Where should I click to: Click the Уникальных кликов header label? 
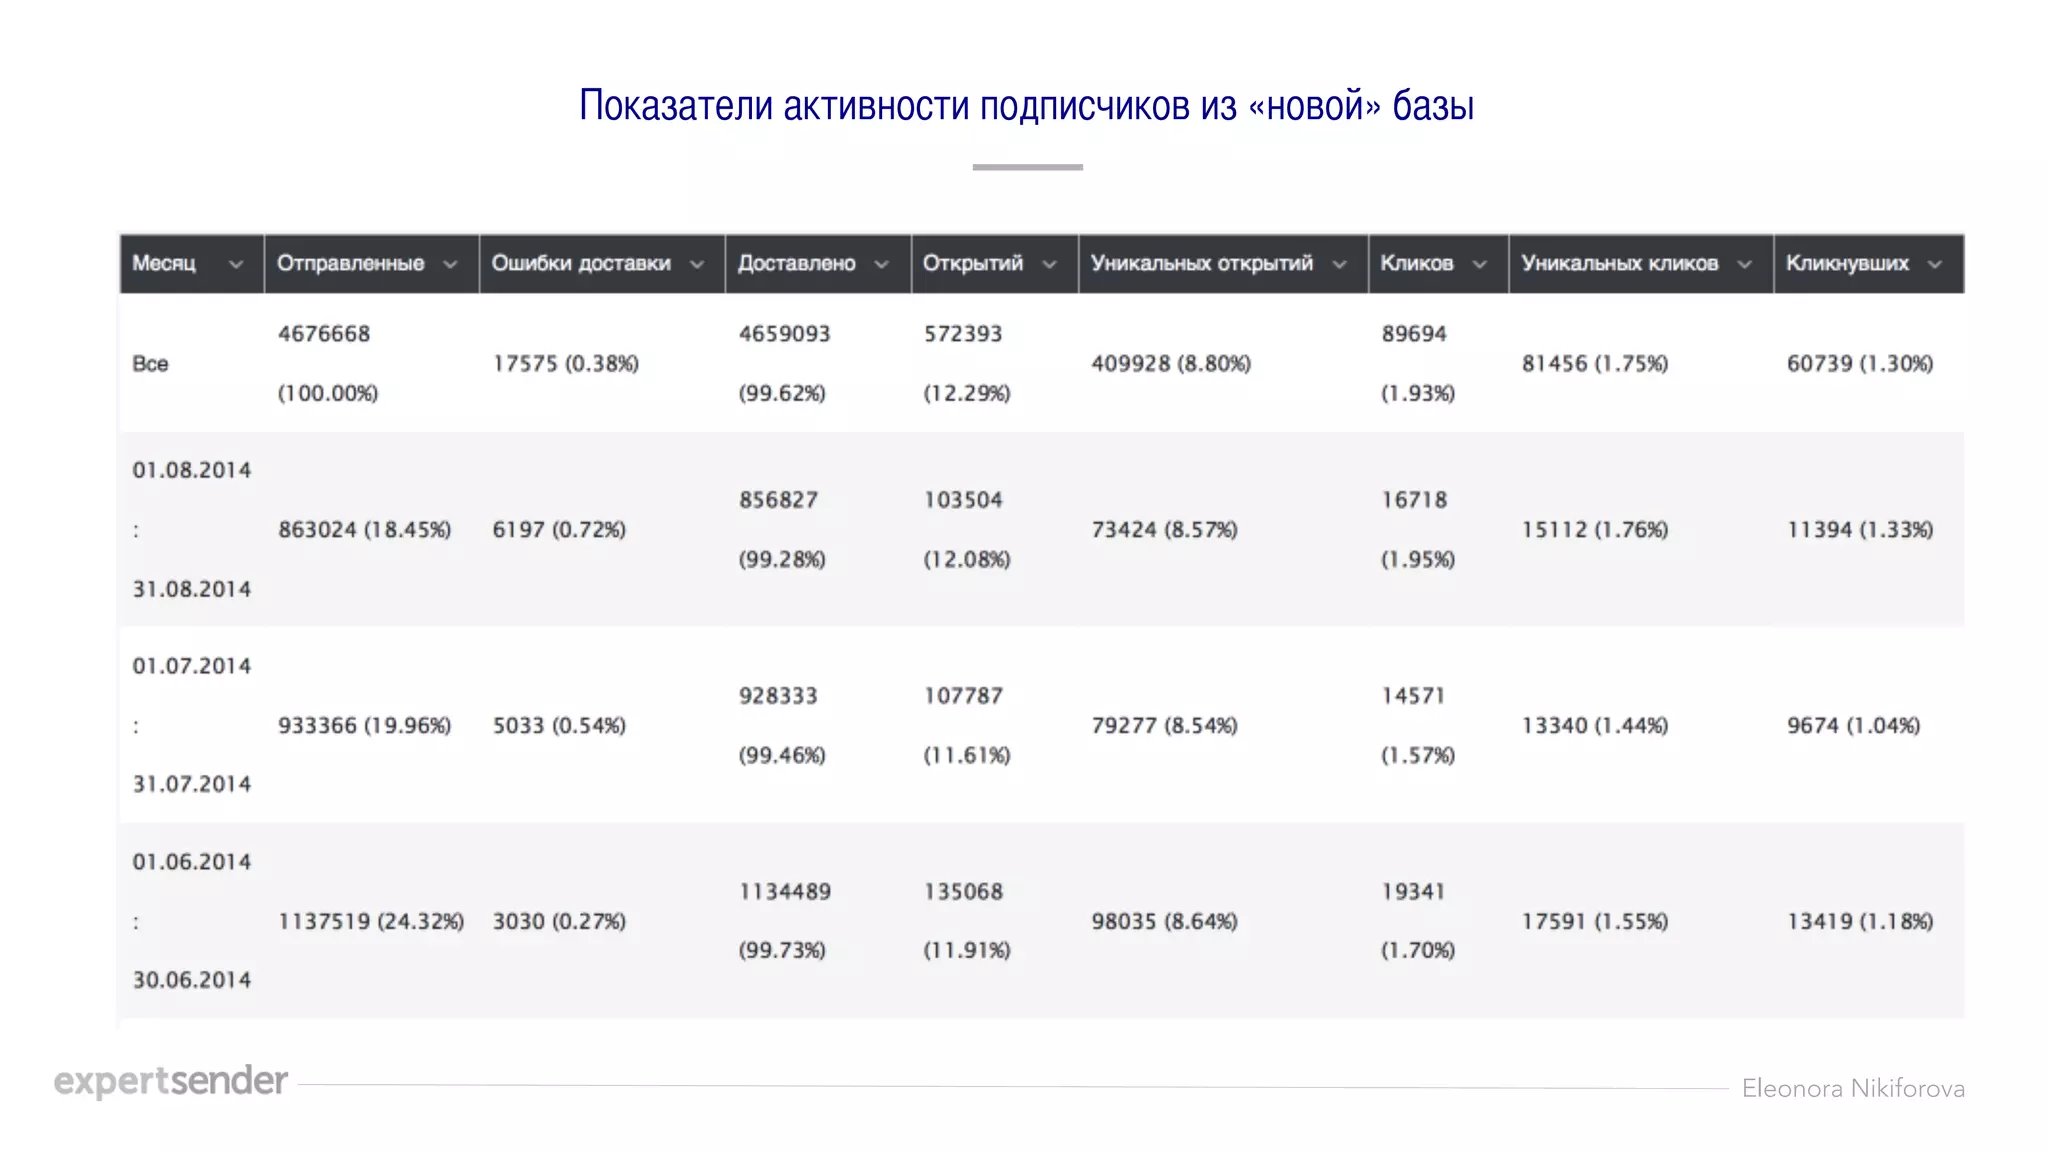point(1620,264)
